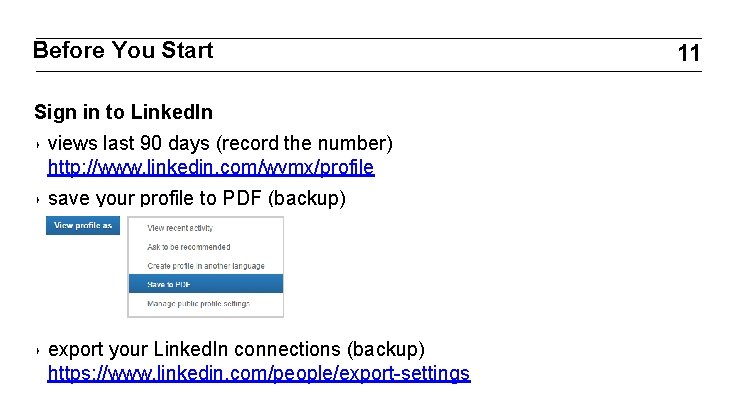Click the save your profile to PDF text
This screenshot has height=414, width=737.
click(197, 198)
